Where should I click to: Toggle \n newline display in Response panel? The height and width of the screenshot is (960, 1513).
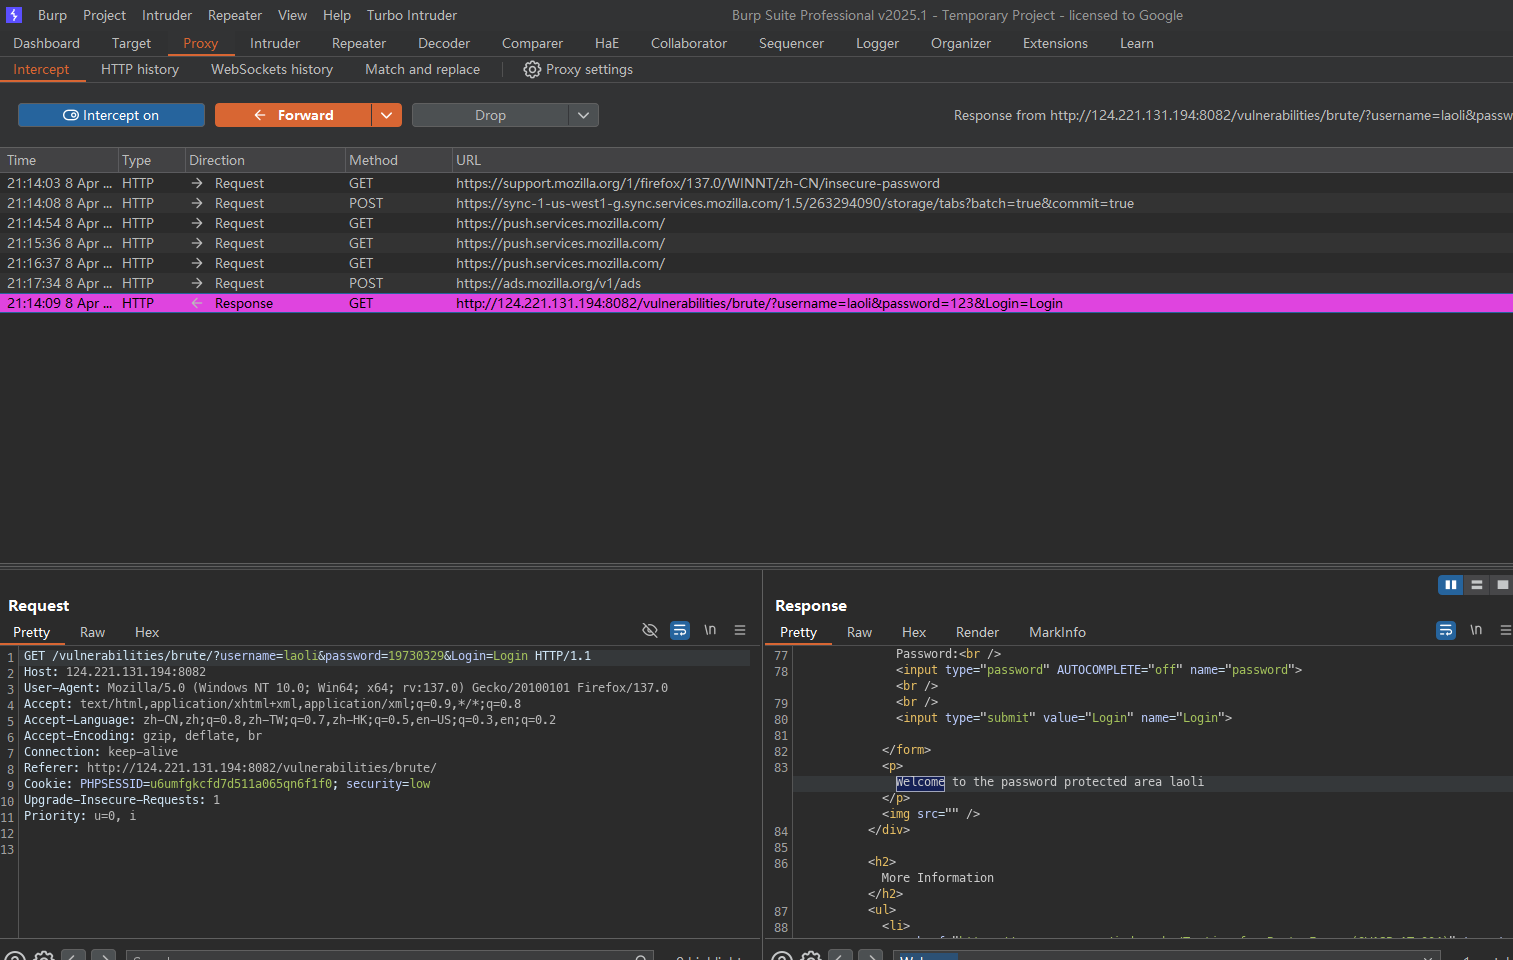tap(1476, 630)
